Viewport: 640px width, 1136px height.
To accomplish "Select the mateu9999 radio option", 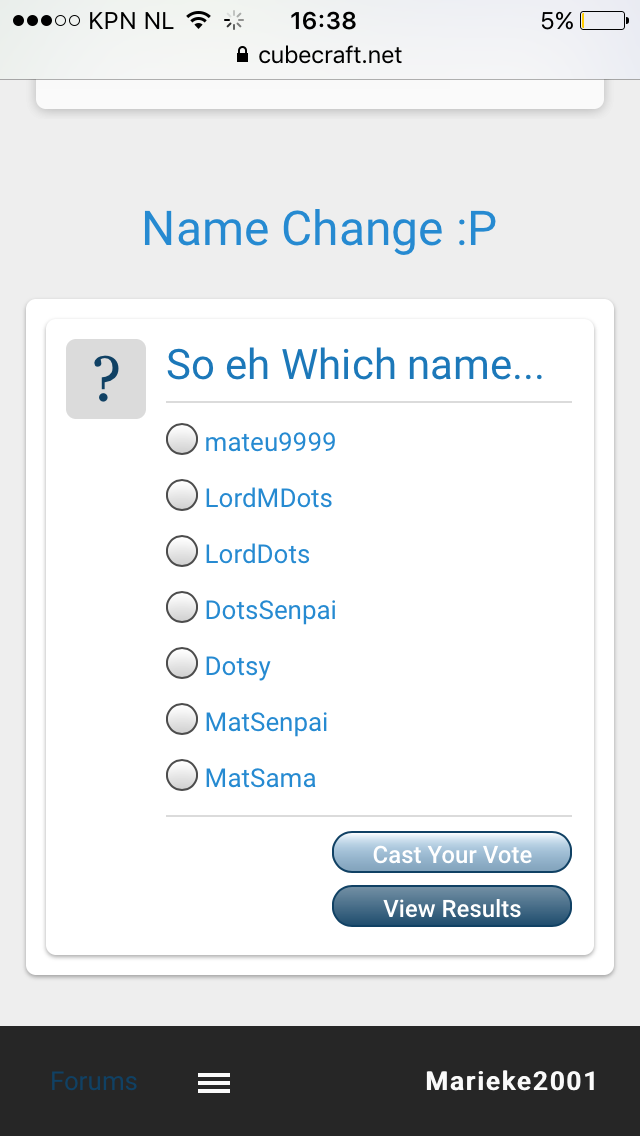I will click(x=182, y=439).
